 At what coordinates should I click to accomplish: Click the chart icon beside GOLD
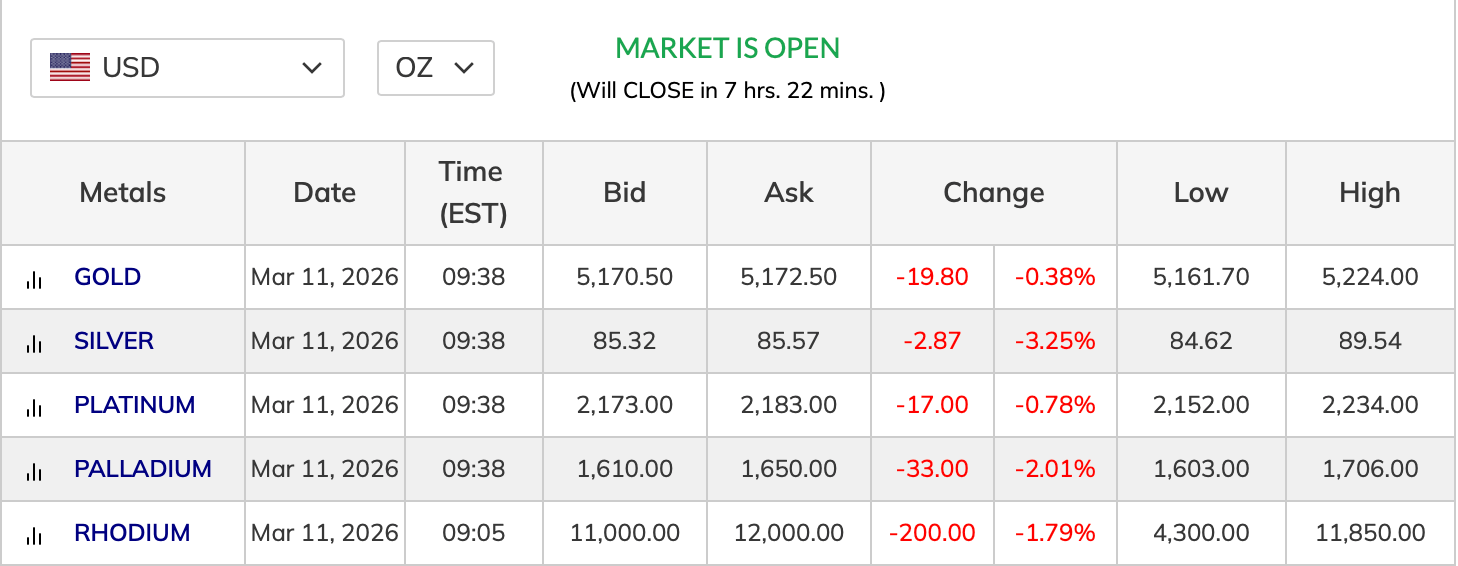click(35, 280)
